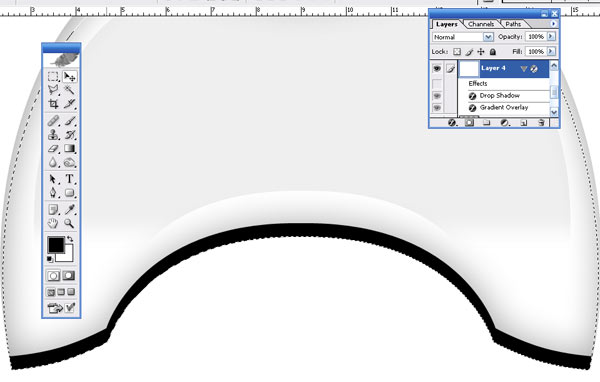The height and width of the screenshot is (382, 600).
Task: Hide Layer 4 using its eye icon
Action: click(x=437, y=69)
